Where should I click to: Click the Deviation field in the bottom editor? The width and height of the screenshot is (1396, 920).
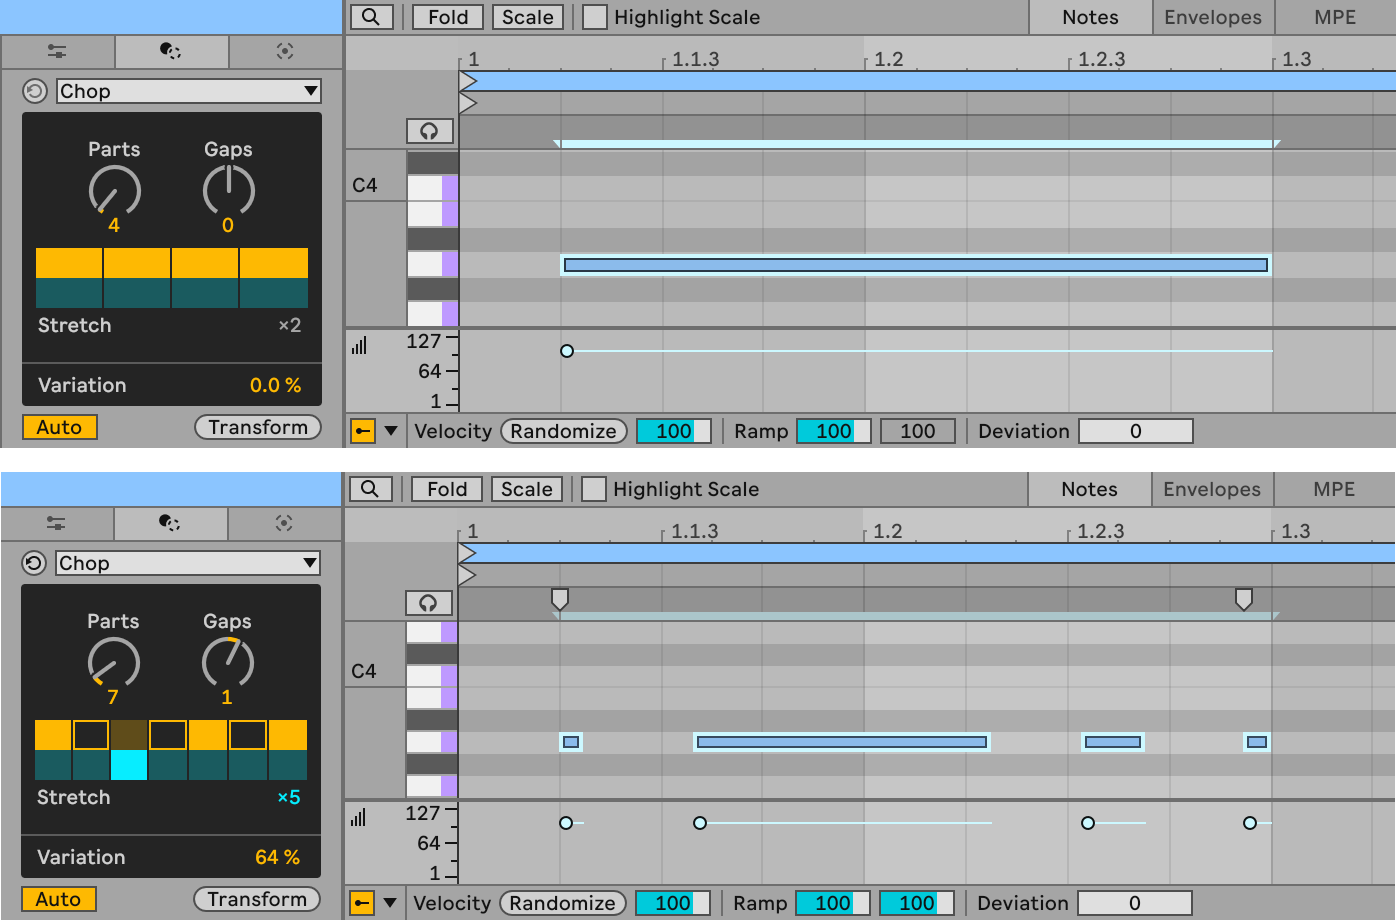pos(1135,903)
